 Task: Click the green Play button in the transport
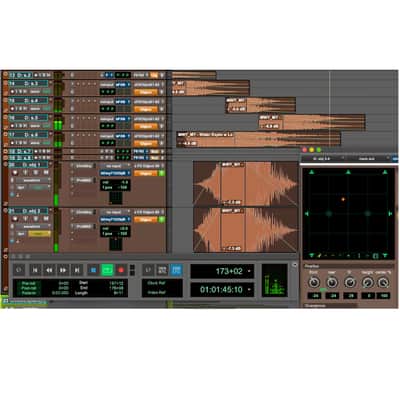click(107, 270)
